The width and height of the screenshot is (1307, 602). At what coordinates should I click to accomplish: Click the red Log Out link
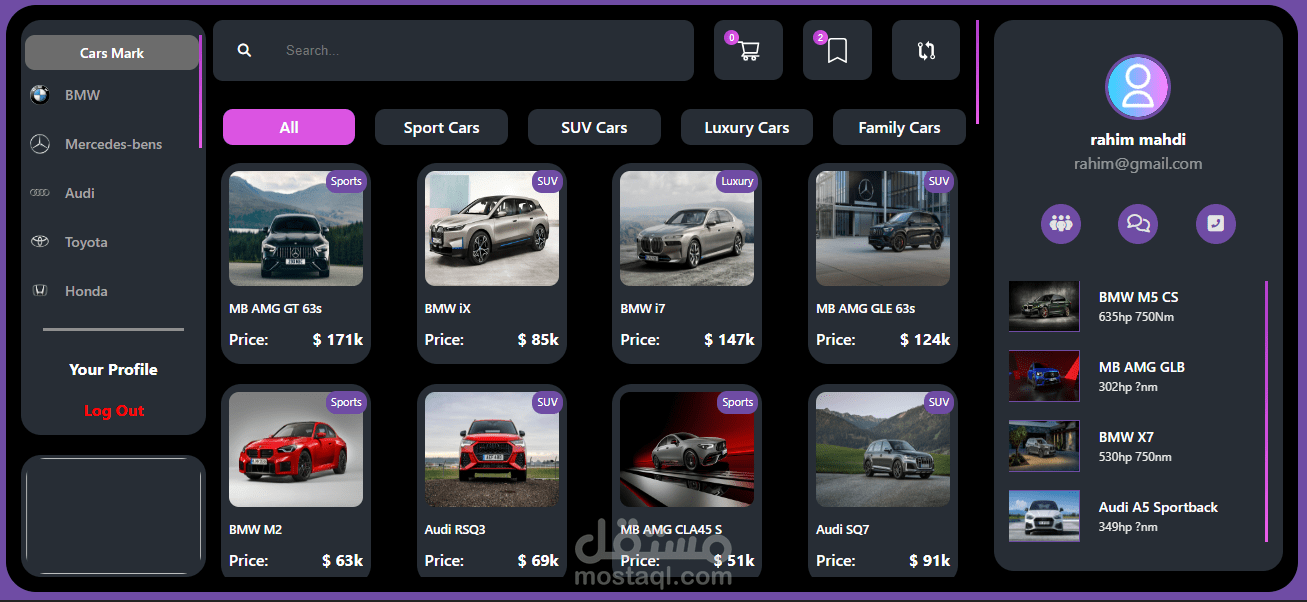tap(114, 410)
